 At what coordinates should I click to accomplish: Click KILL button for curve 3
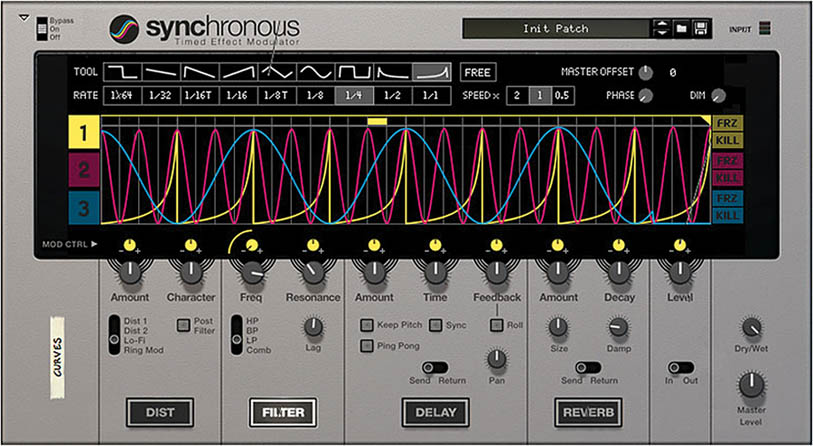coord(727,215)
